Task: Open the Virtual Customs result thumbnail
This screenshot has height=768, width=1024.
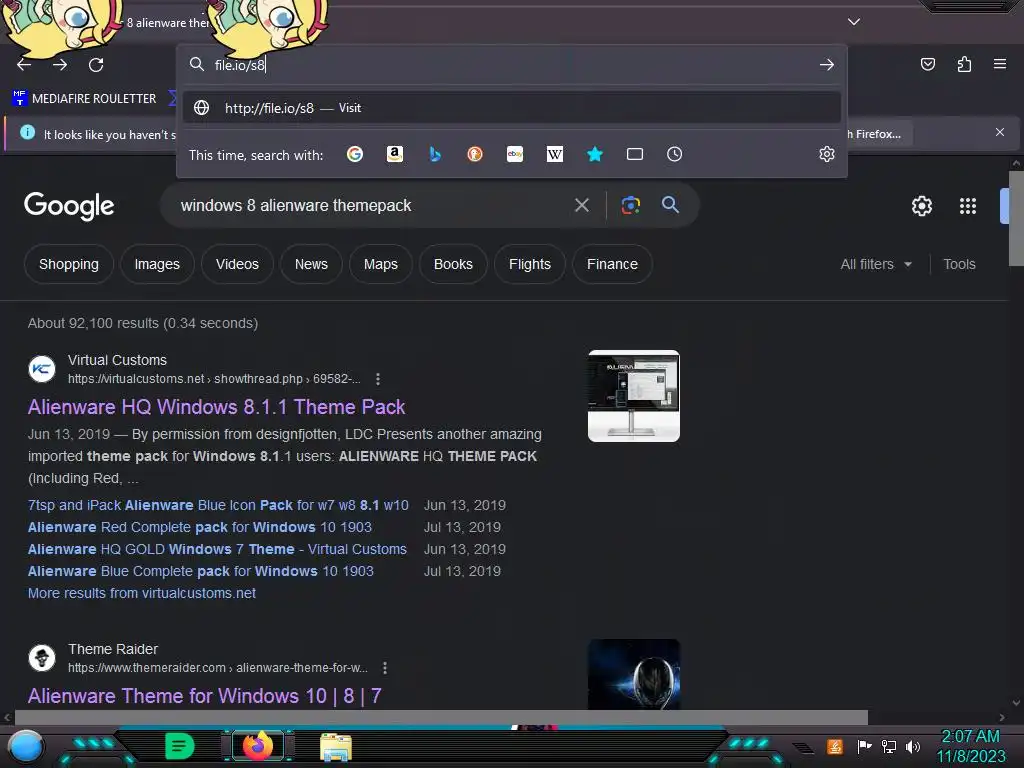Action: (633, 396)
